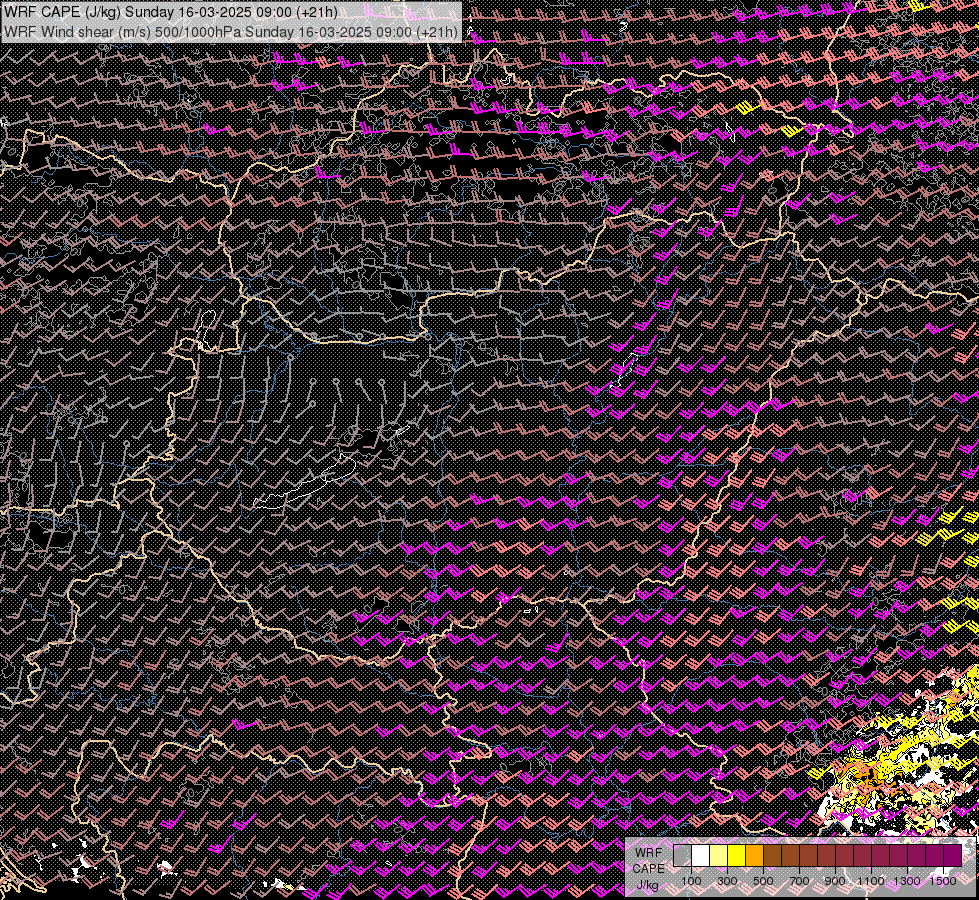Click the '1100' legend value label
This screenshot has height=900, width=979.
[871, 881]
